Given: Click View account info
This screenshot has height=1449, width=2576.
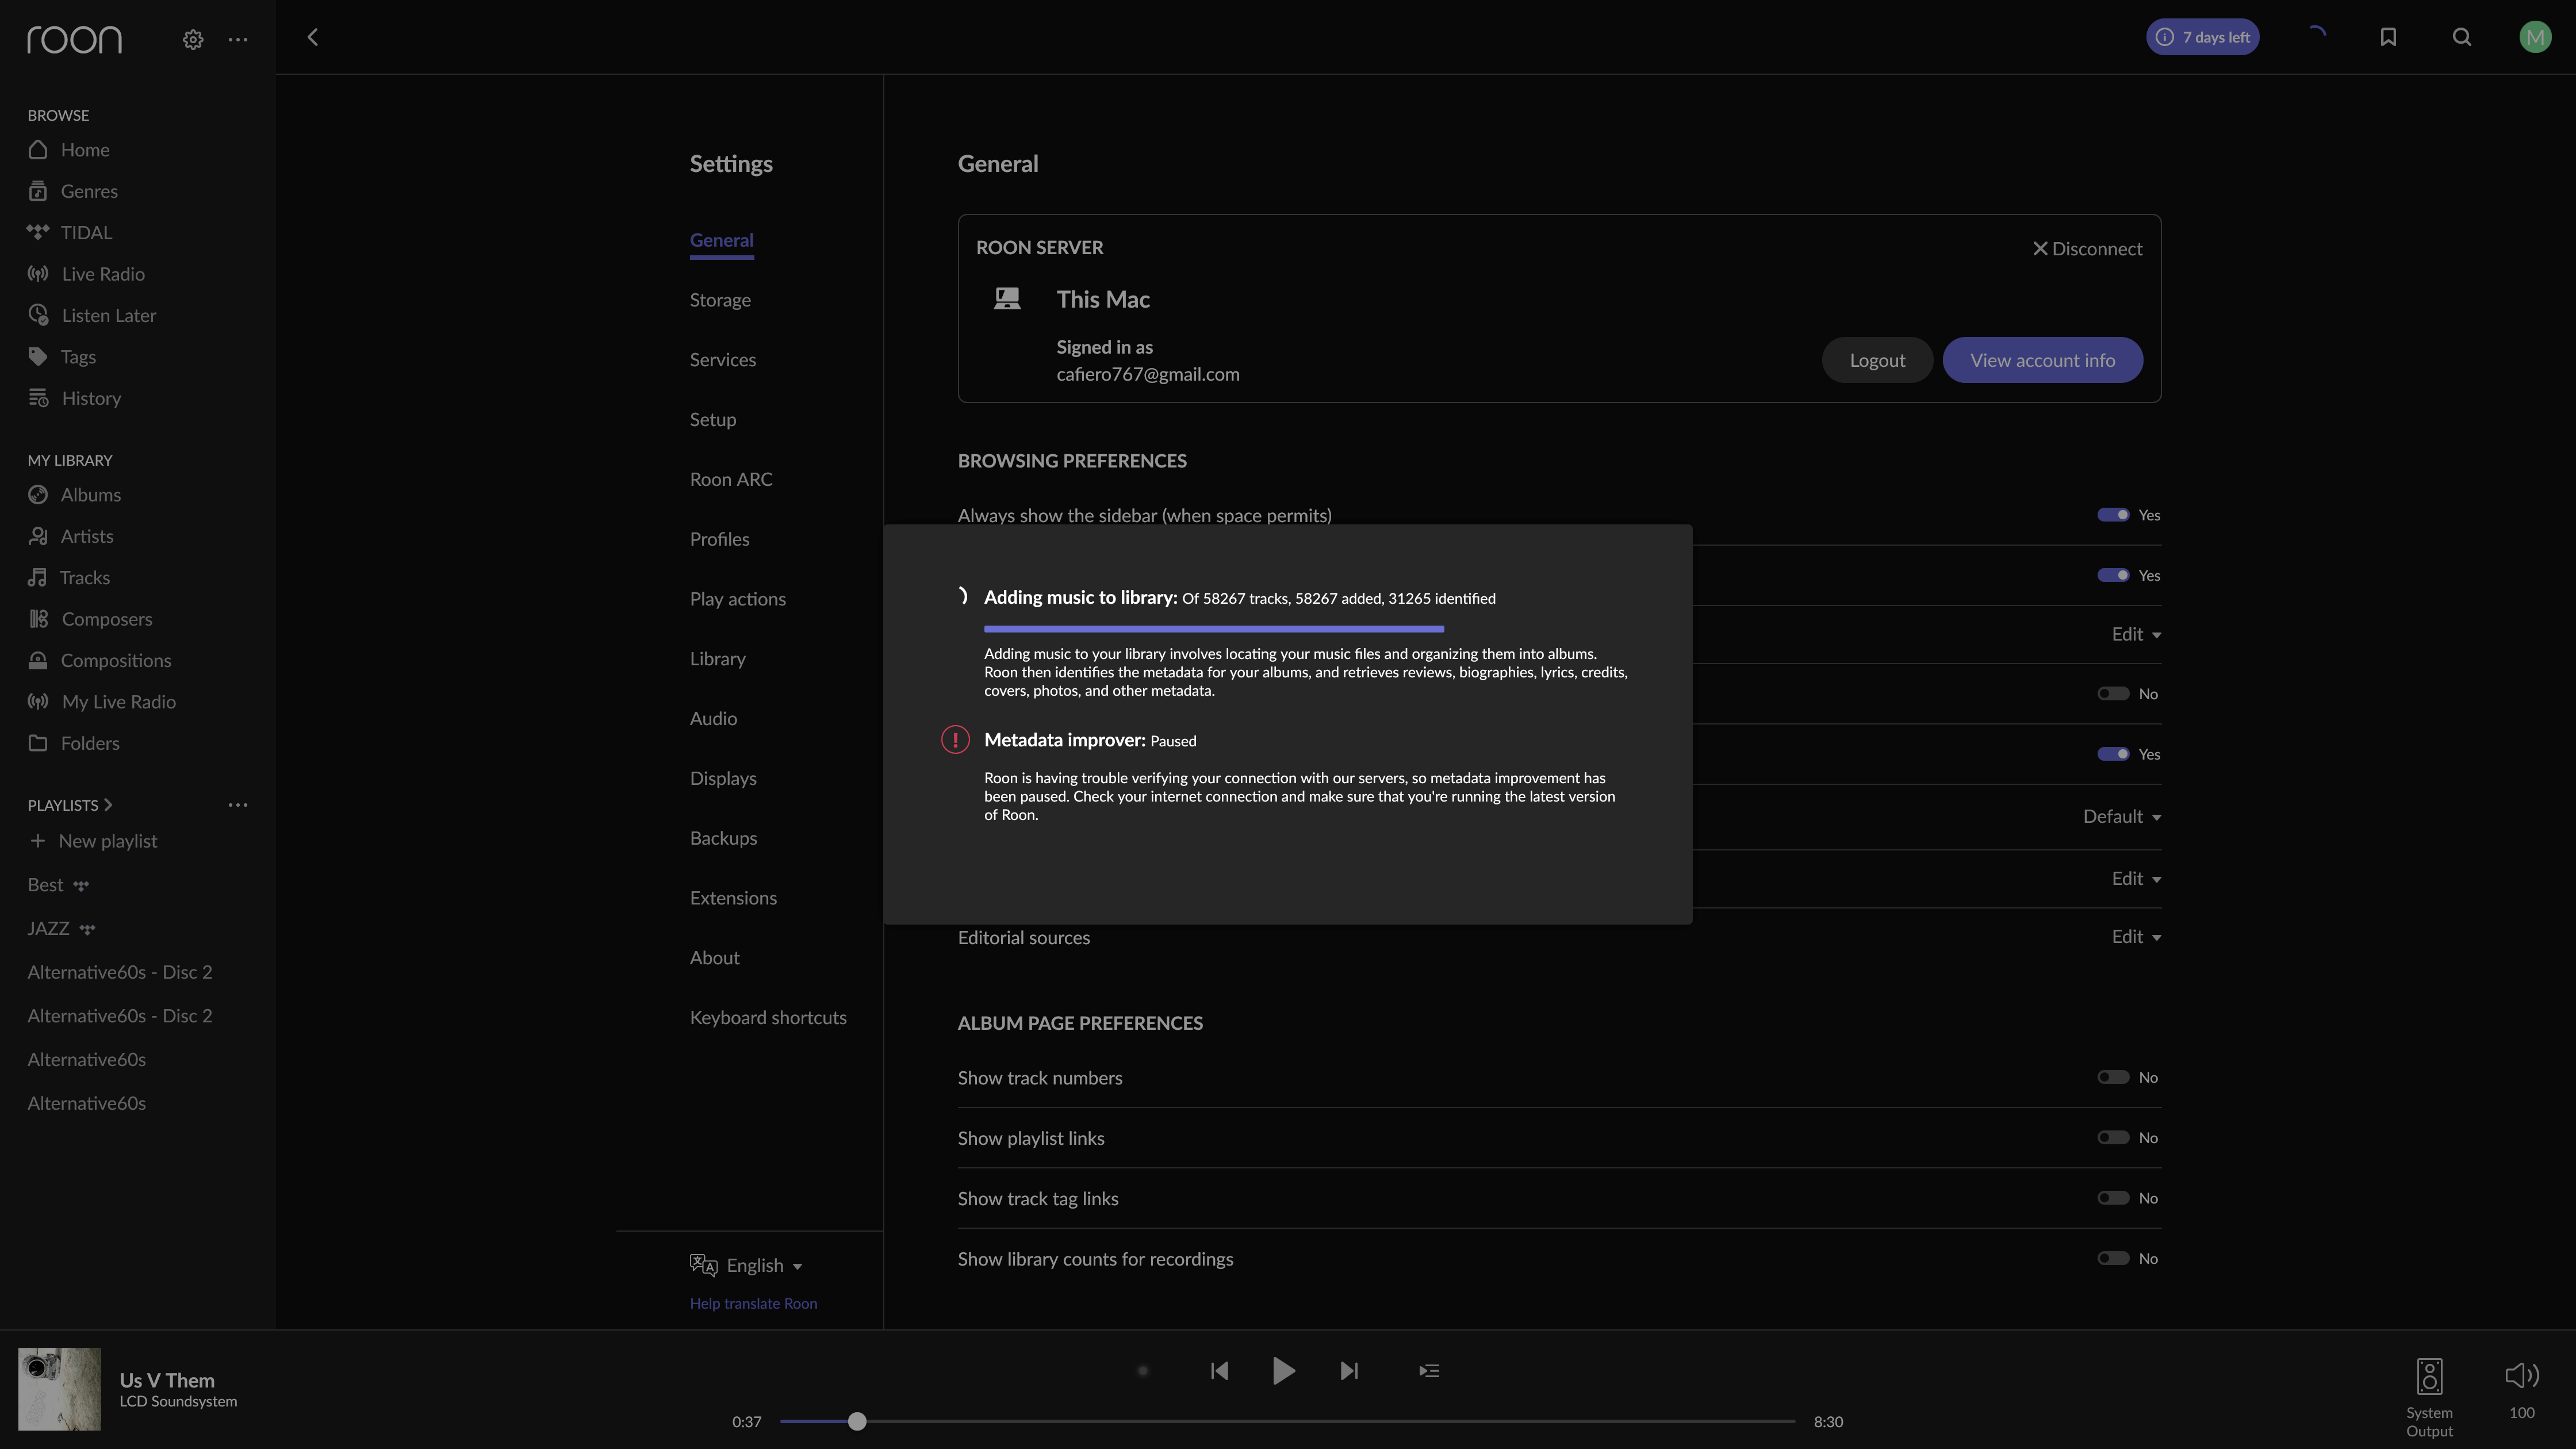Looking at the screenshot, I should point(2042,360).
